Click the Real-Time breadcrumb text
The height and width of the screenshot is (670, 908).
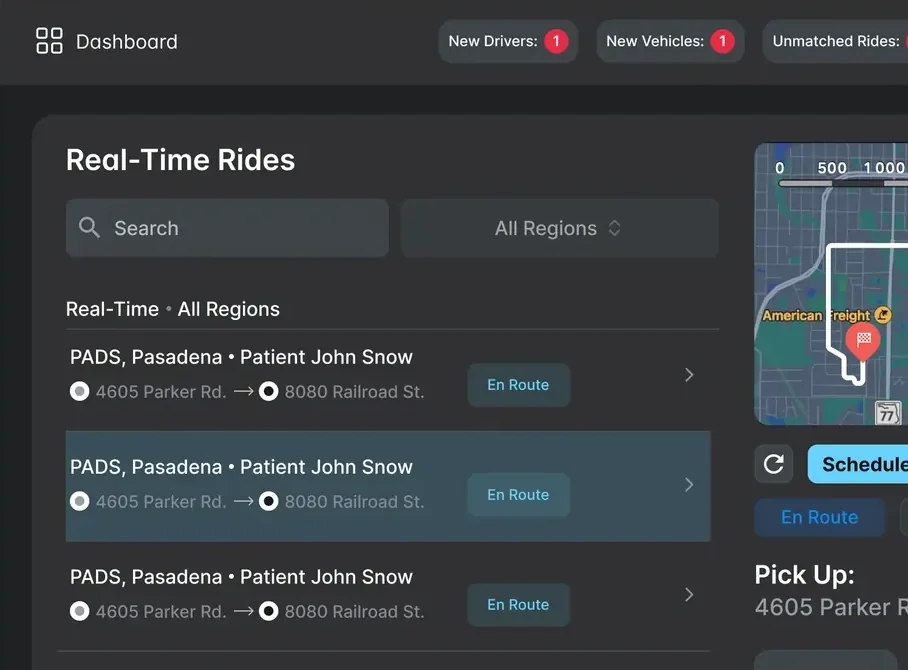point(112,309)
